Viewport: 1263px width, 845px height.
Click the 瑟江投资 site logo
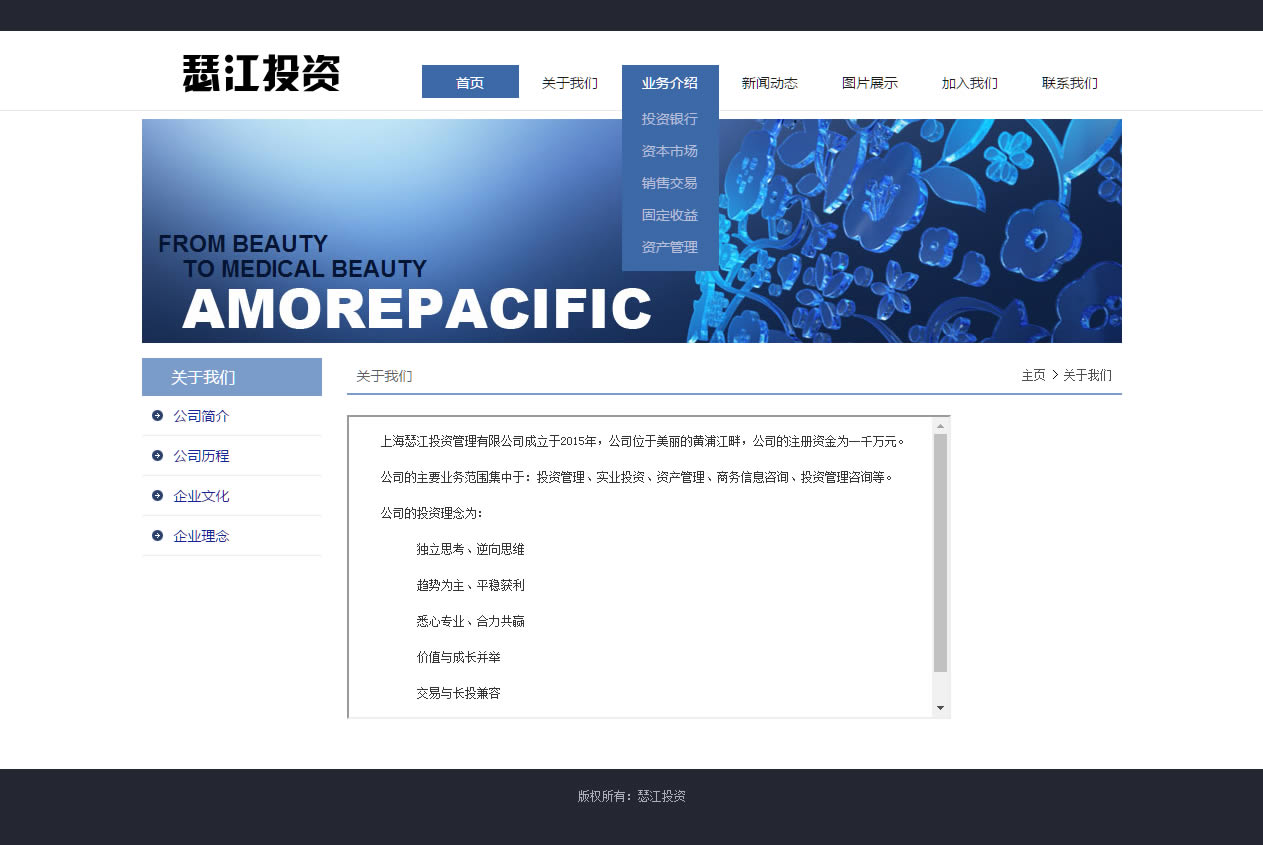(261, 74)
